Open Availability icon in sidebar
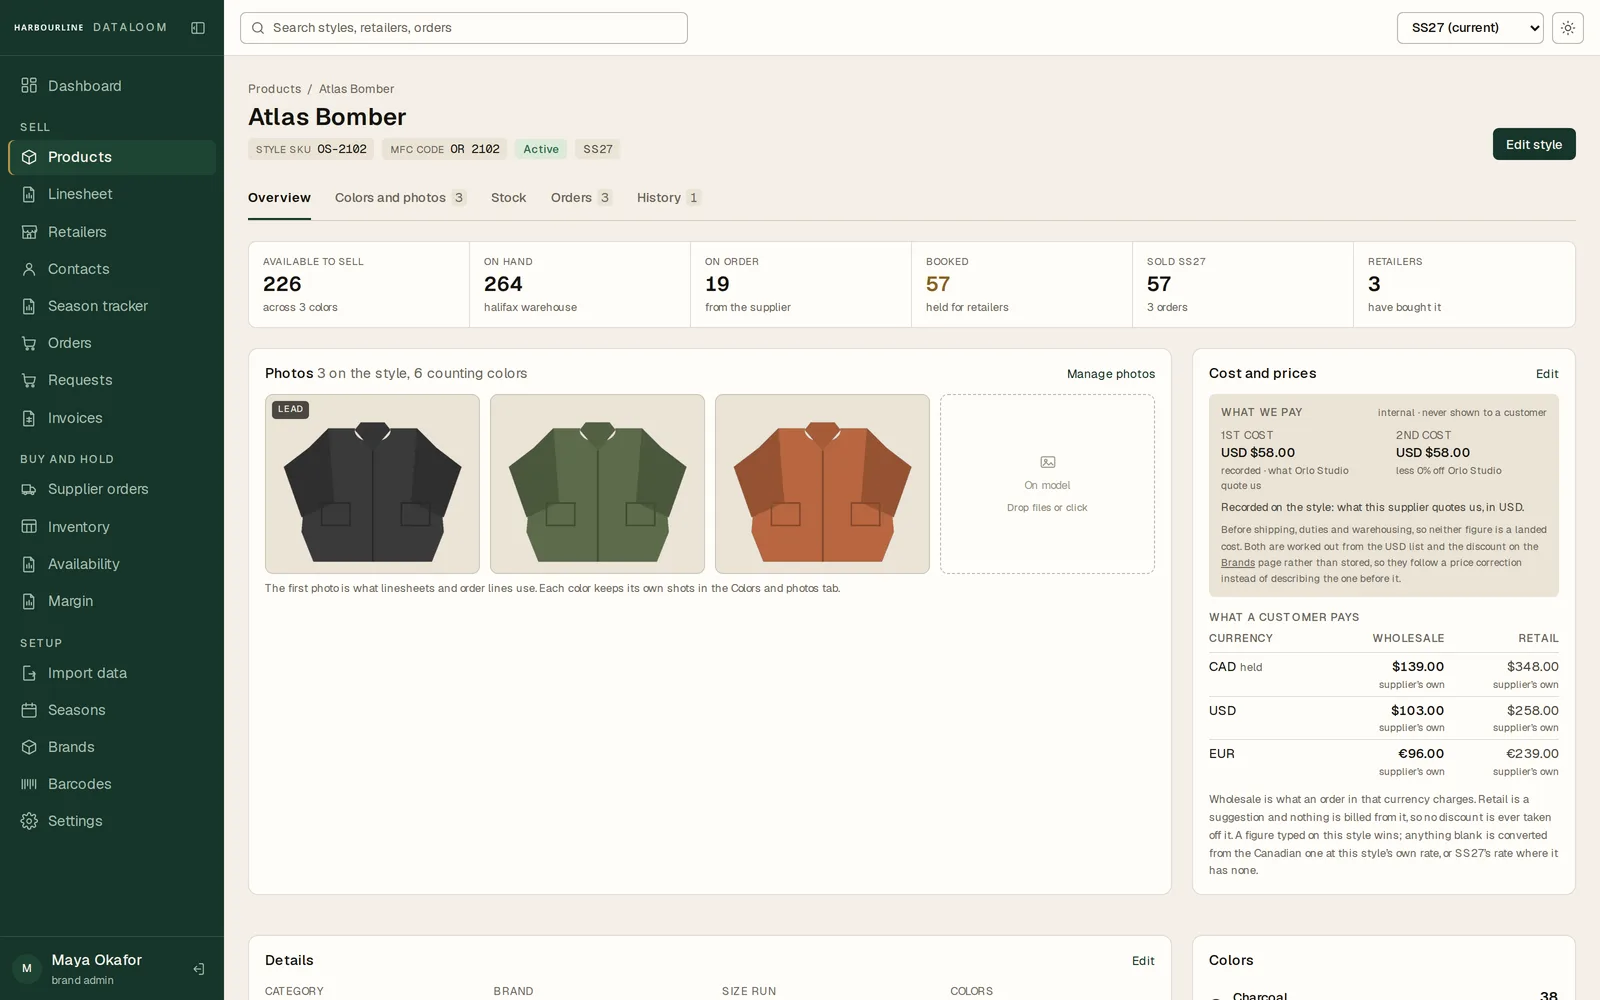The width and height of the screenshot is (1600, 1000). 29,564
